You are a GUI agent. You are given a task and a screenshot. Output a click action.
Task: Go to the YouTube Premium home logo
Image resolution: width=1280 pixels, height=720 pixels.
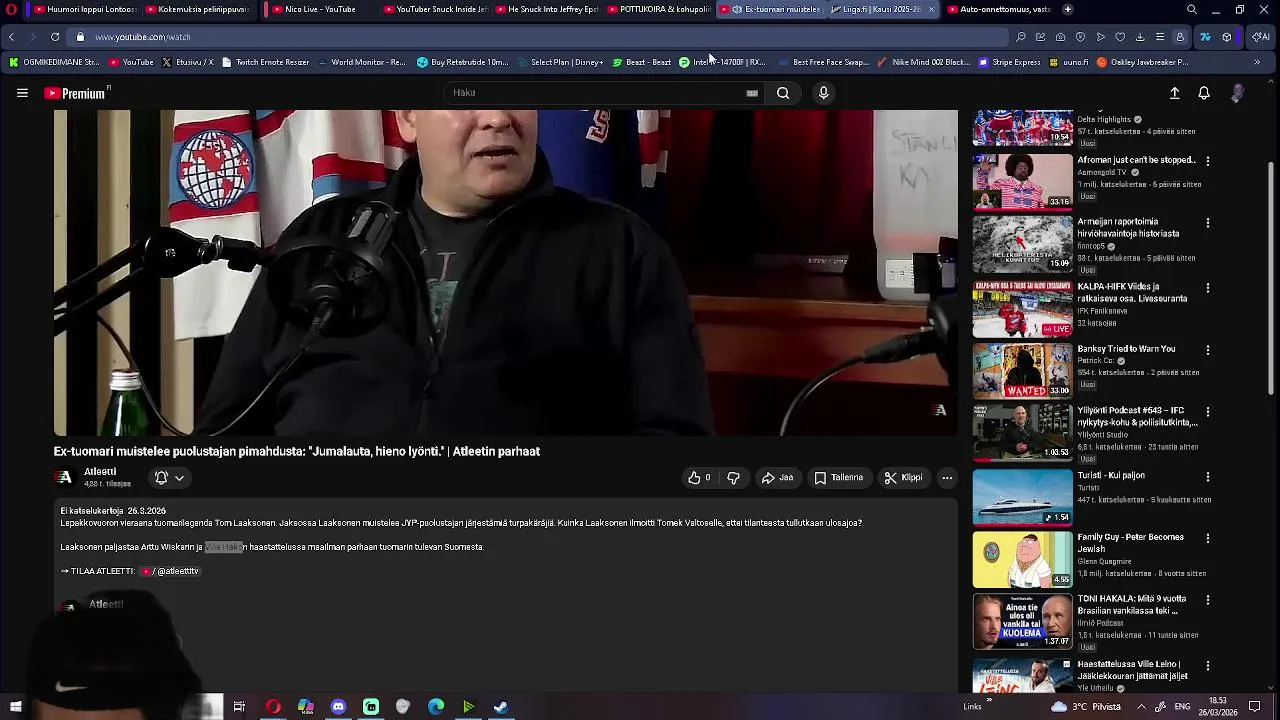(76, 93)
